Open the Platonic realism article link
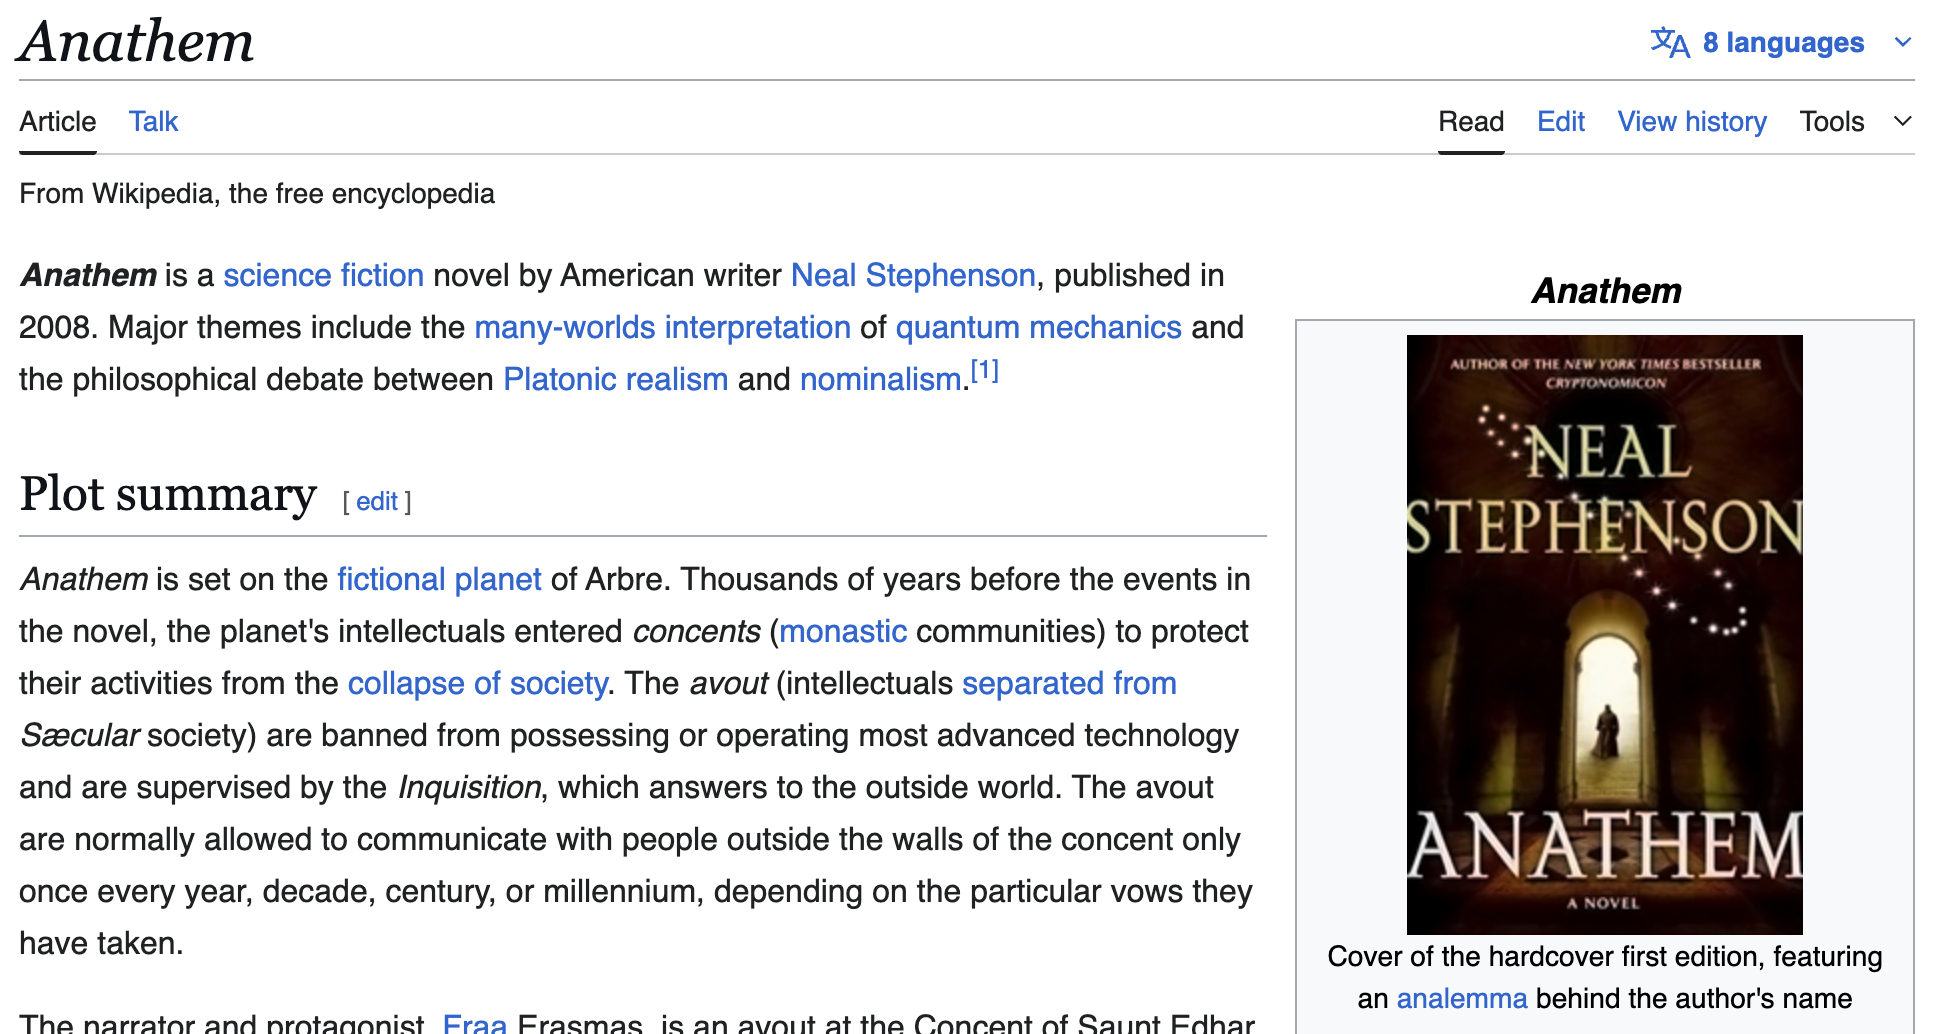Screen dimensions: 1944x1034 coord(615,379)
